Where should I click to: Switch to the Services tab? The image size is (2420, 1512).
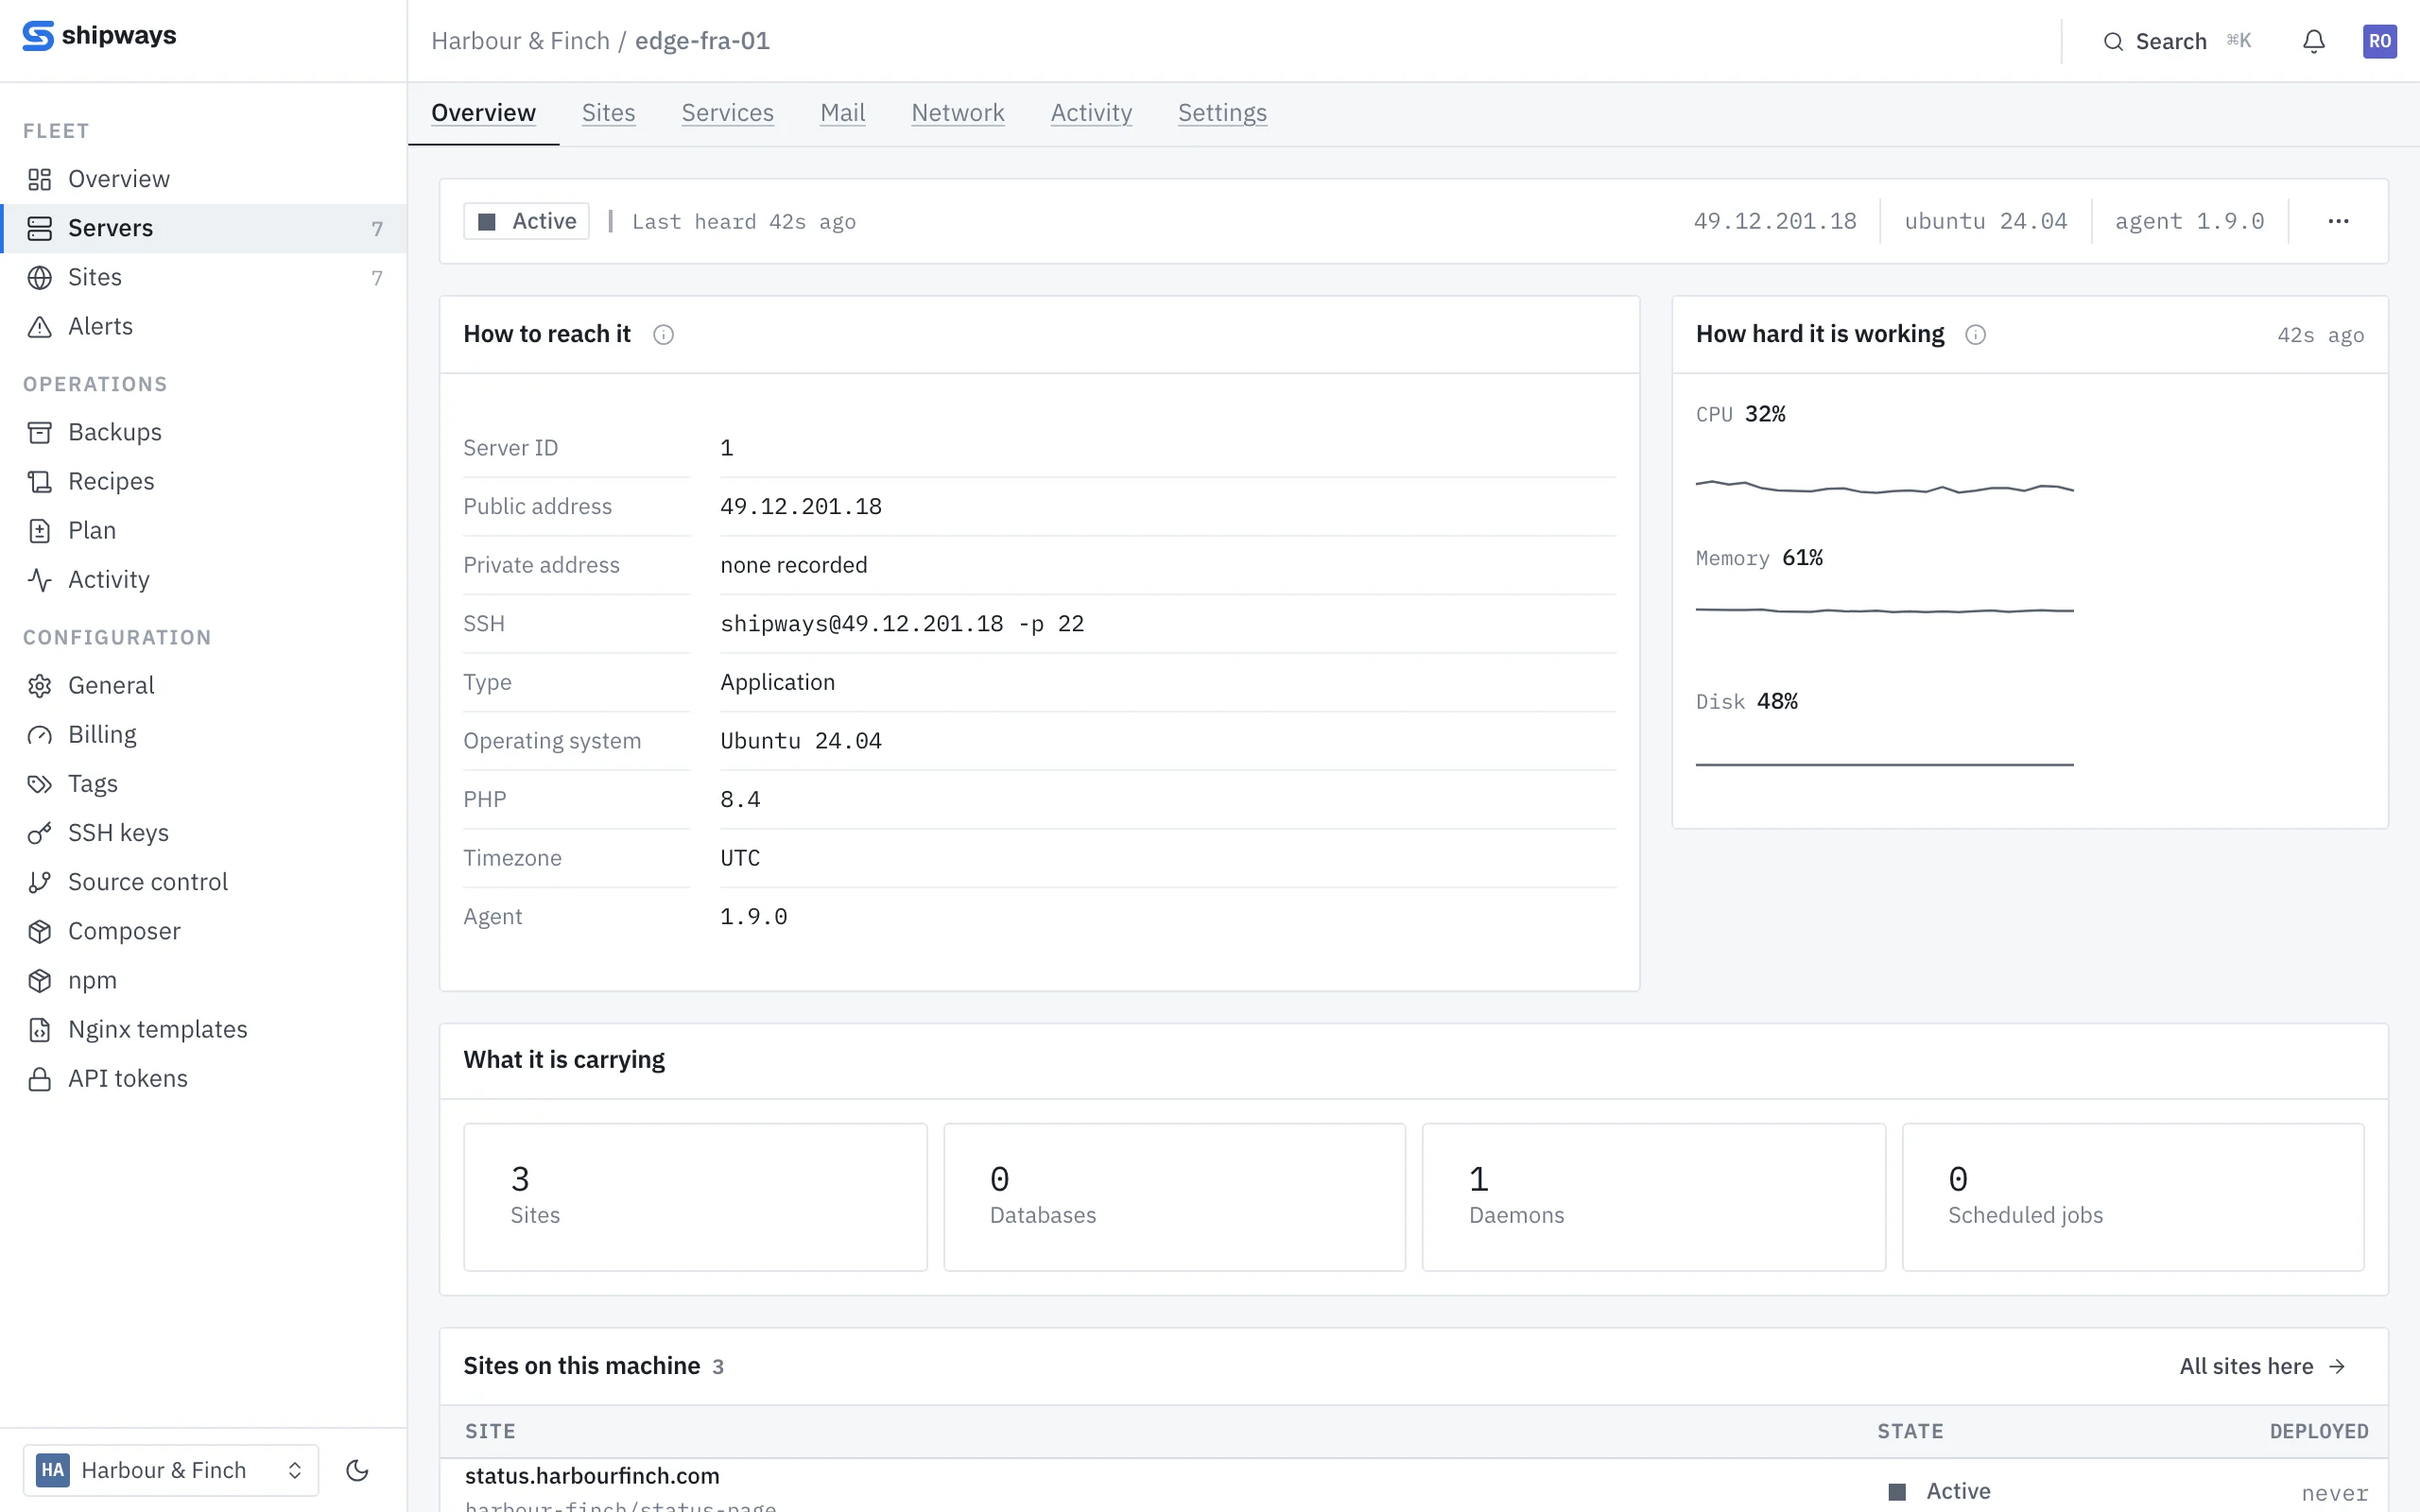point(727,113)
